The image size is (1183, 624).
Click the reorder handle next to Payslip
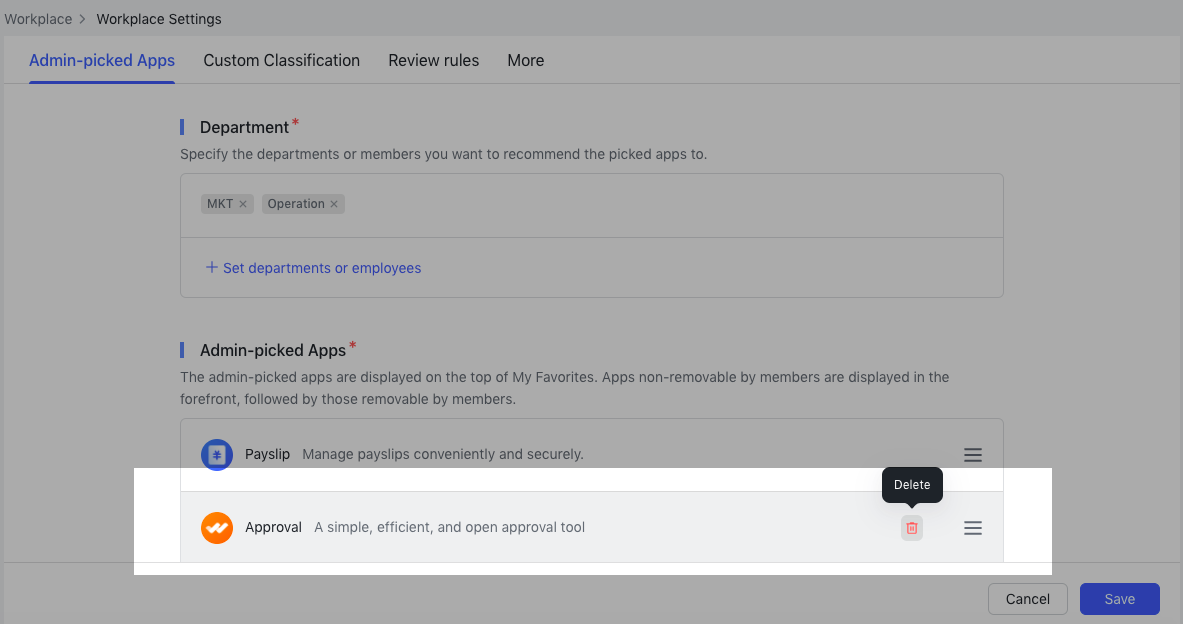[972, 454]
